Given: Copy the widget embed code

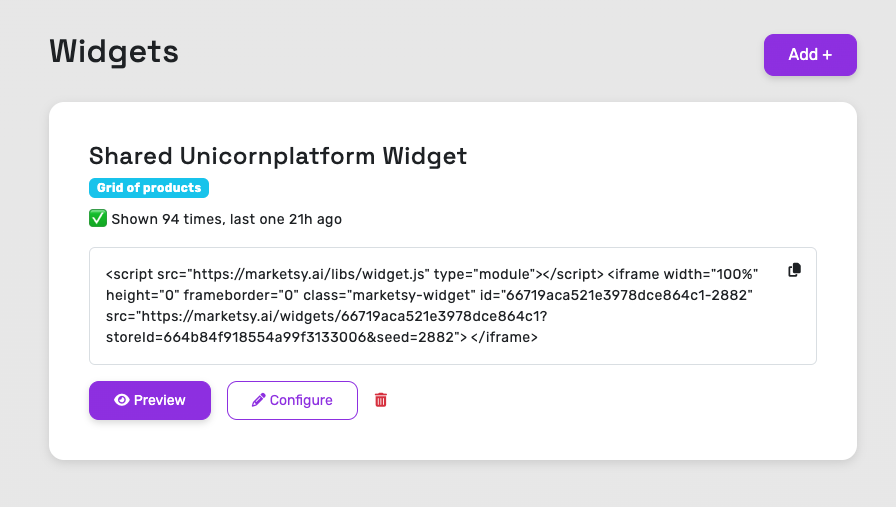Looking at the screenshot, I should [794, 270].
